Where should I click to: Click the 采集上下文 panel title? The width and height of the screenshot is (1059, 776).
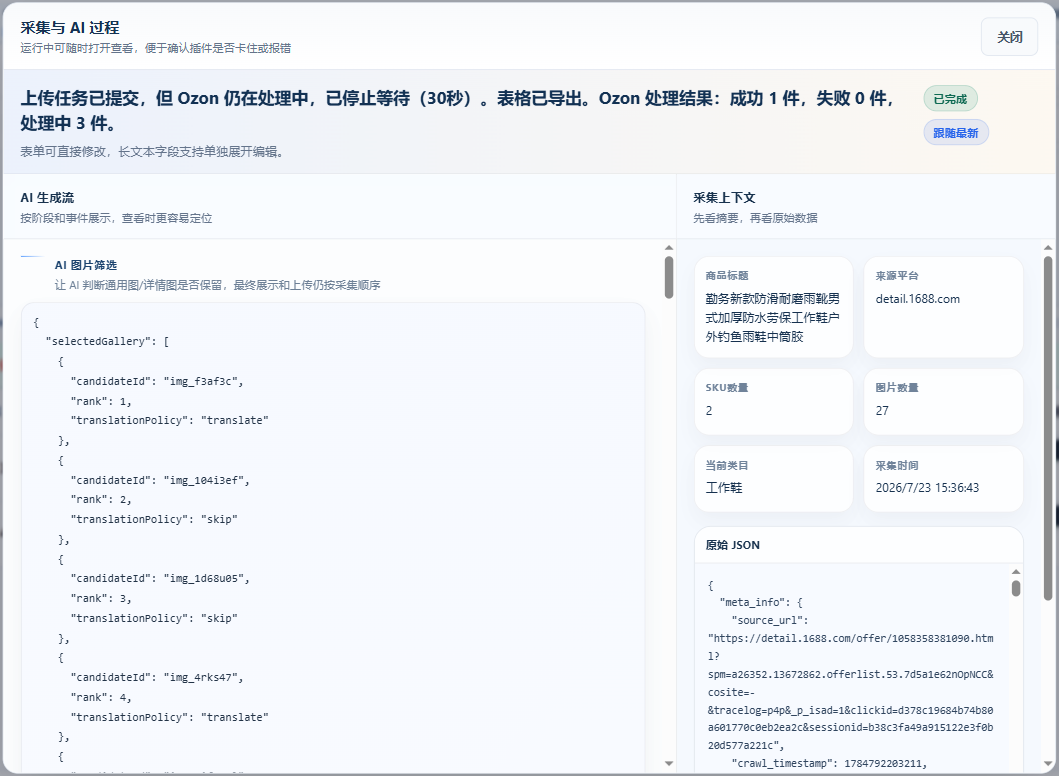[724, 198]
